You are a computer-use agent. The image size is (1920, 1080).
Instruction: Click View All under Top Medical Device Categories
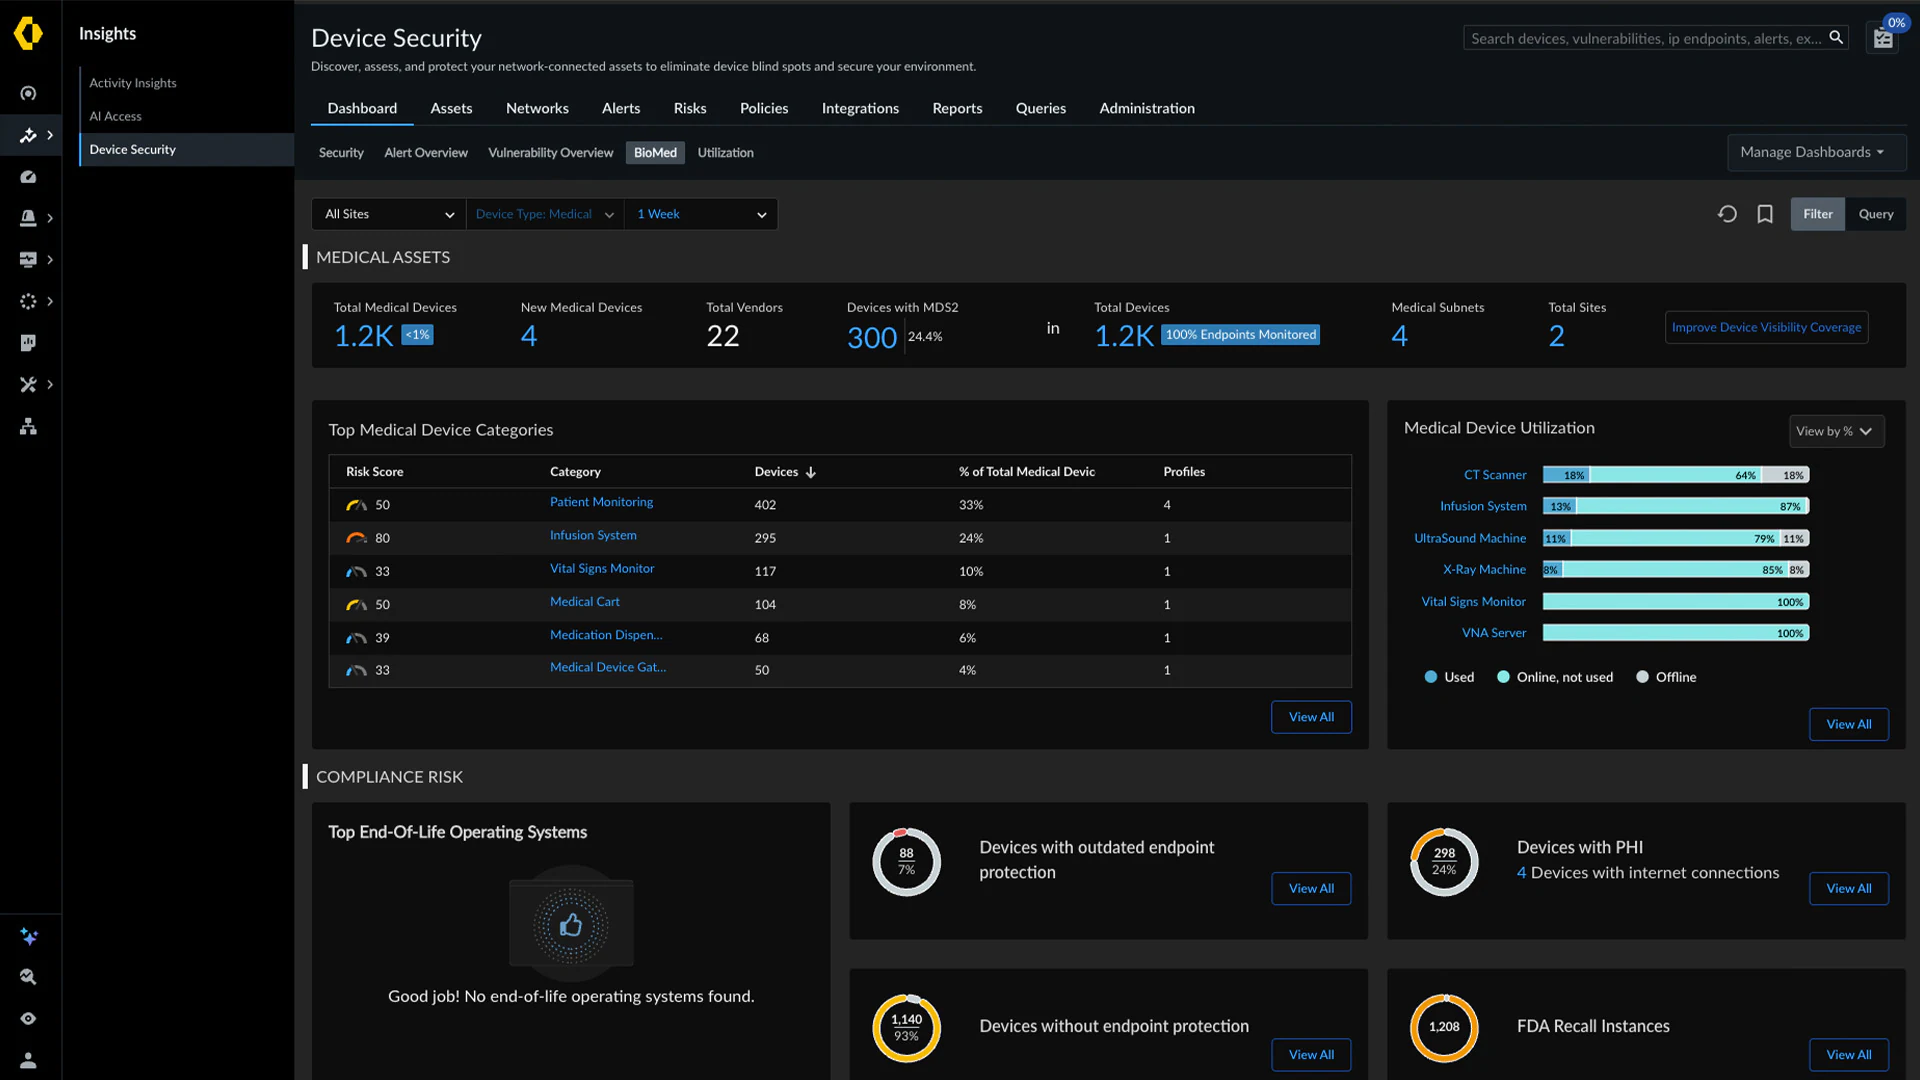1311,717
